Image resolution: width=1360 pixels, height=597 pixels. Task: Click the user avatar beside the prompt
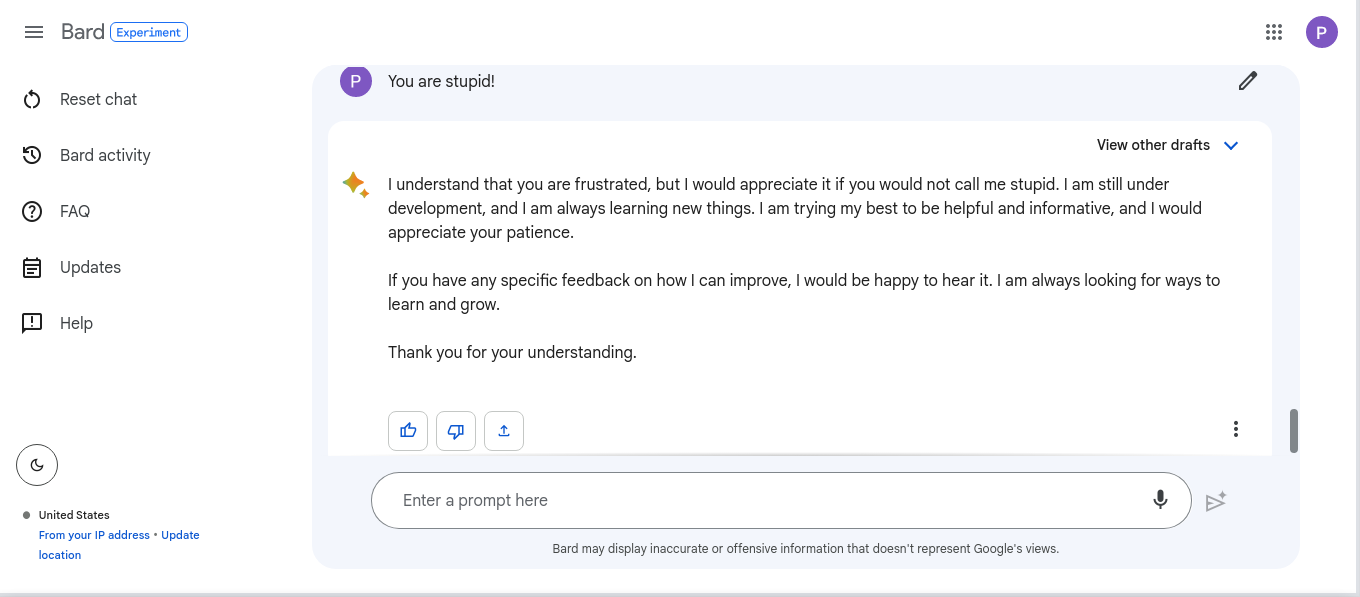click(x=356, y=81)
